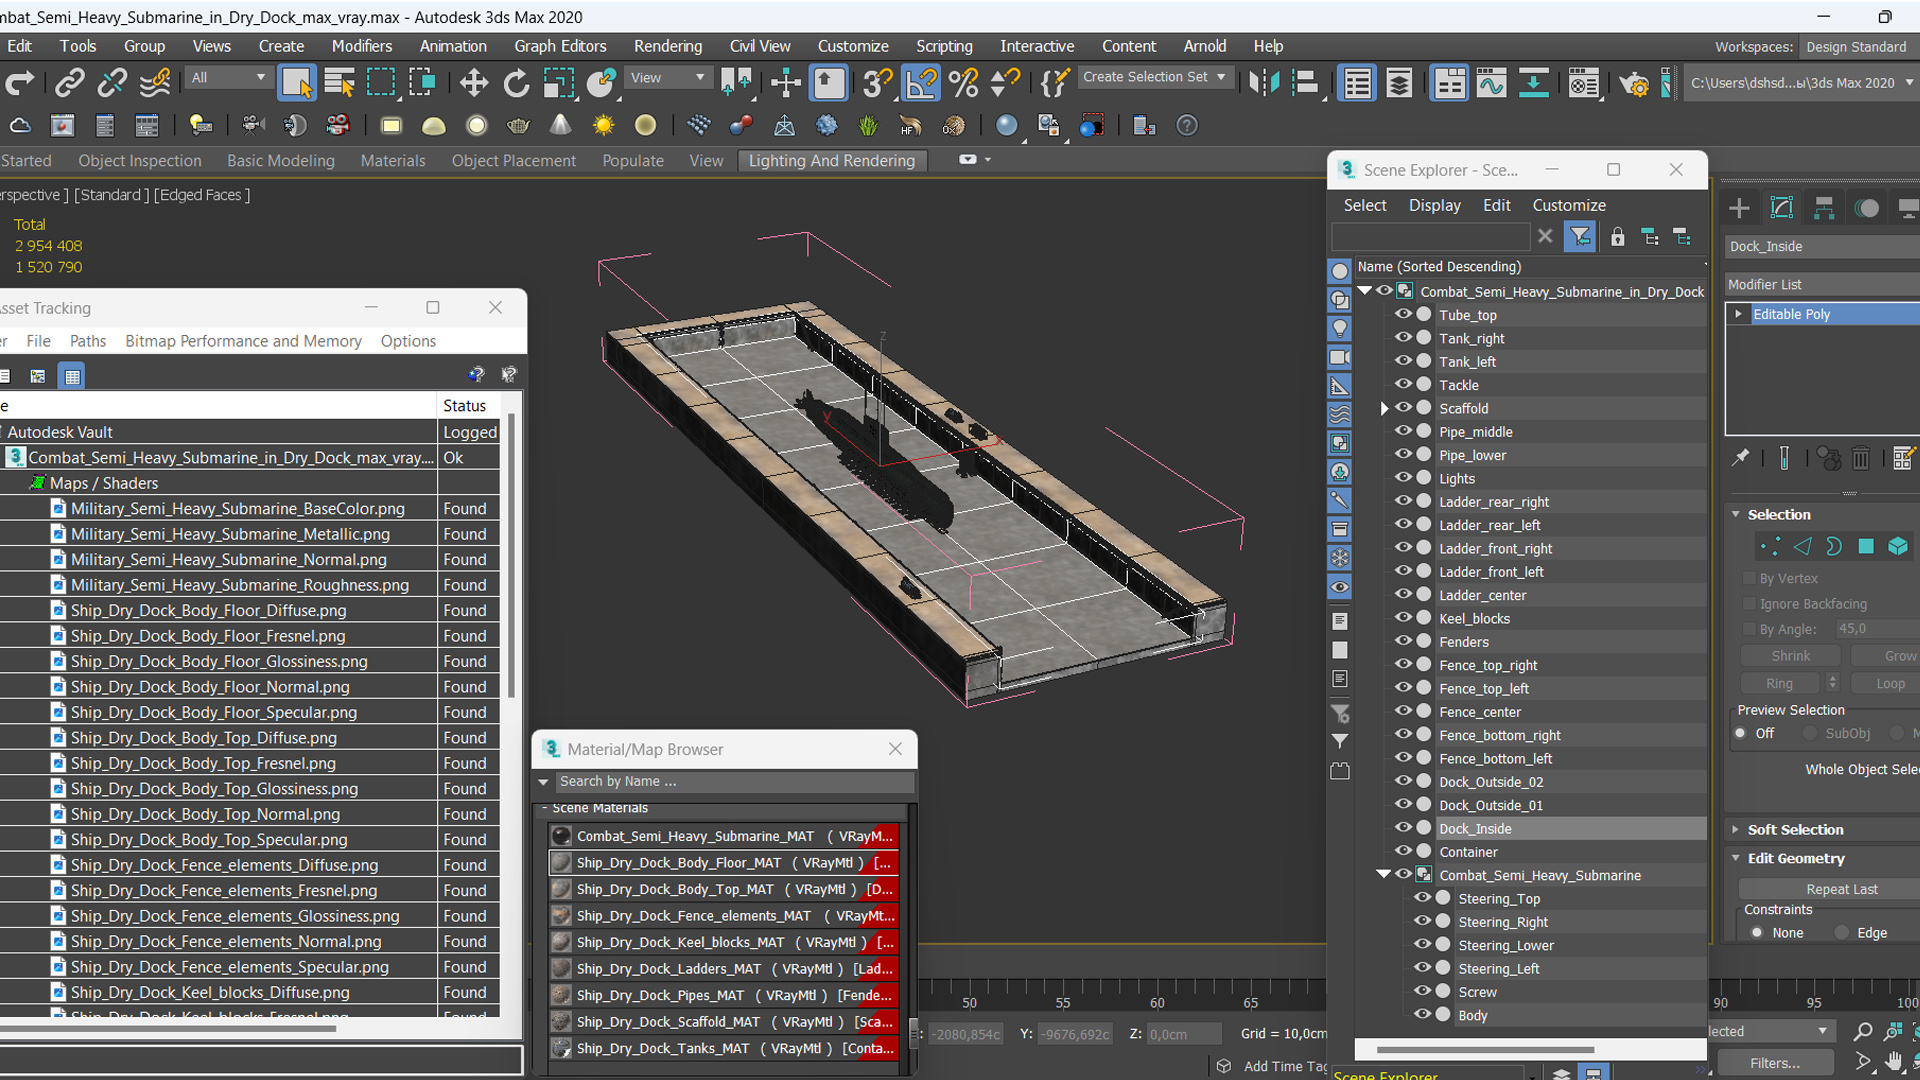Select Element sub-object level cube icon
The height and width of the screenshot is (1080, 1920).
pos(1898,546)
